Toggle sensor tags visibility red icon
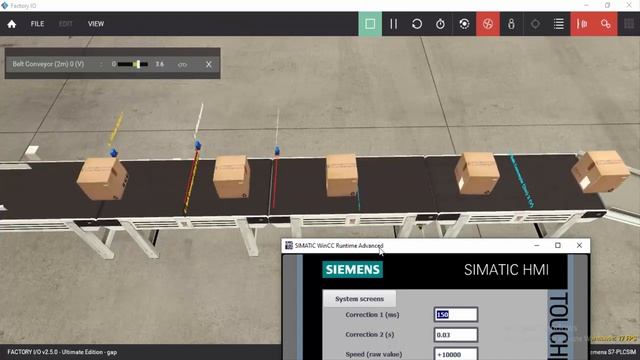 click(582, 24)
